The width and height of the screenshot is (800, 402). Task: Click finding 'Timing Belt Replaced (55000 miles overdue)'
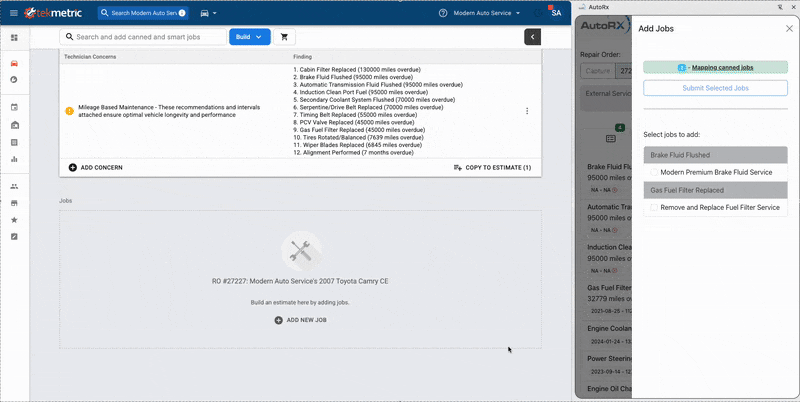coord(355,115)
